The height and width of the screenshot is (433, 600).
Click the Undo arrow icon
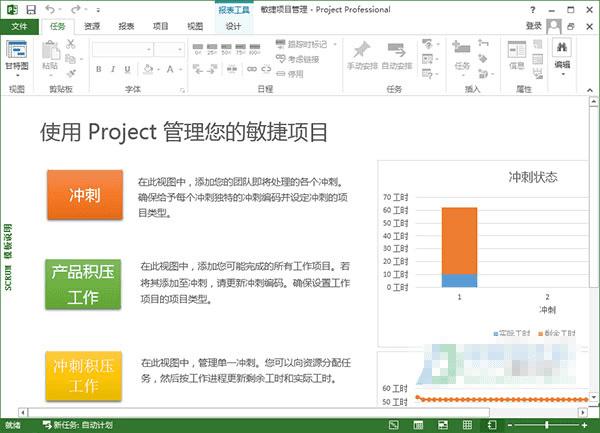[50, 9]
